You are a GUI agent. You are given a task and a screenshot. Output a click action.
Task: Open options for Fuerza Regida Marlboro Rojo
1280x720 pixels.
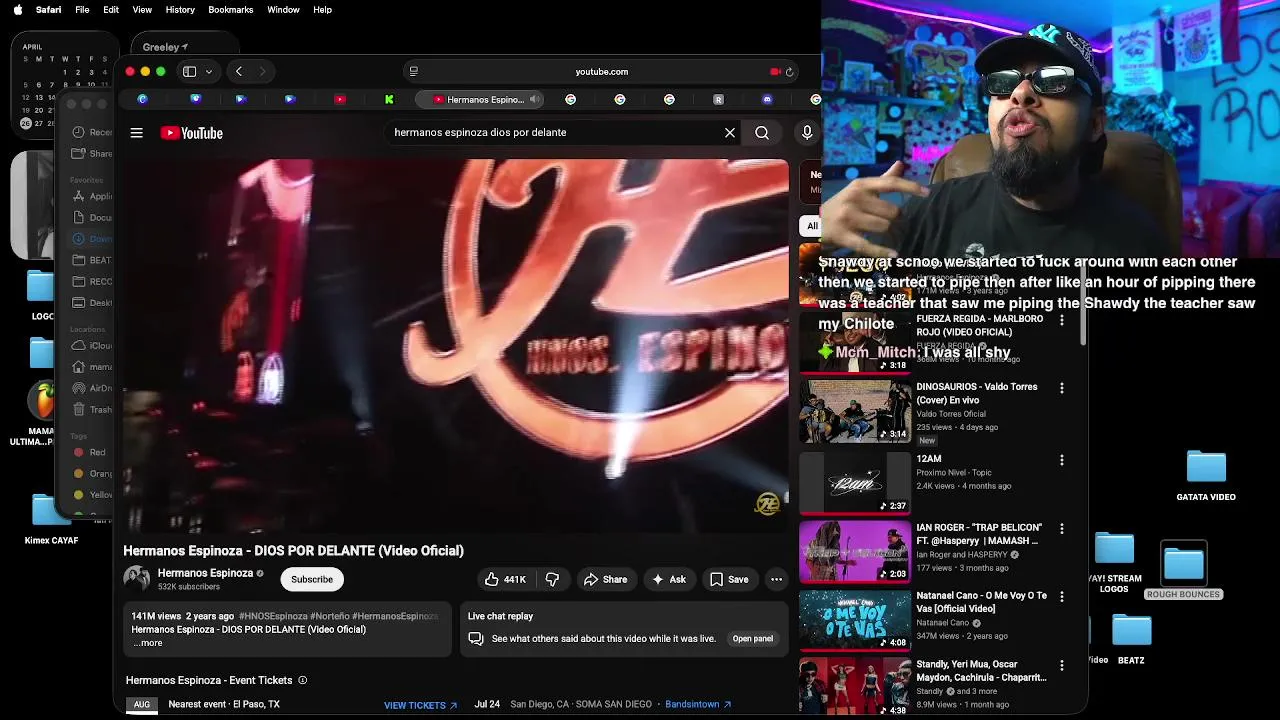click(1062, 320)
